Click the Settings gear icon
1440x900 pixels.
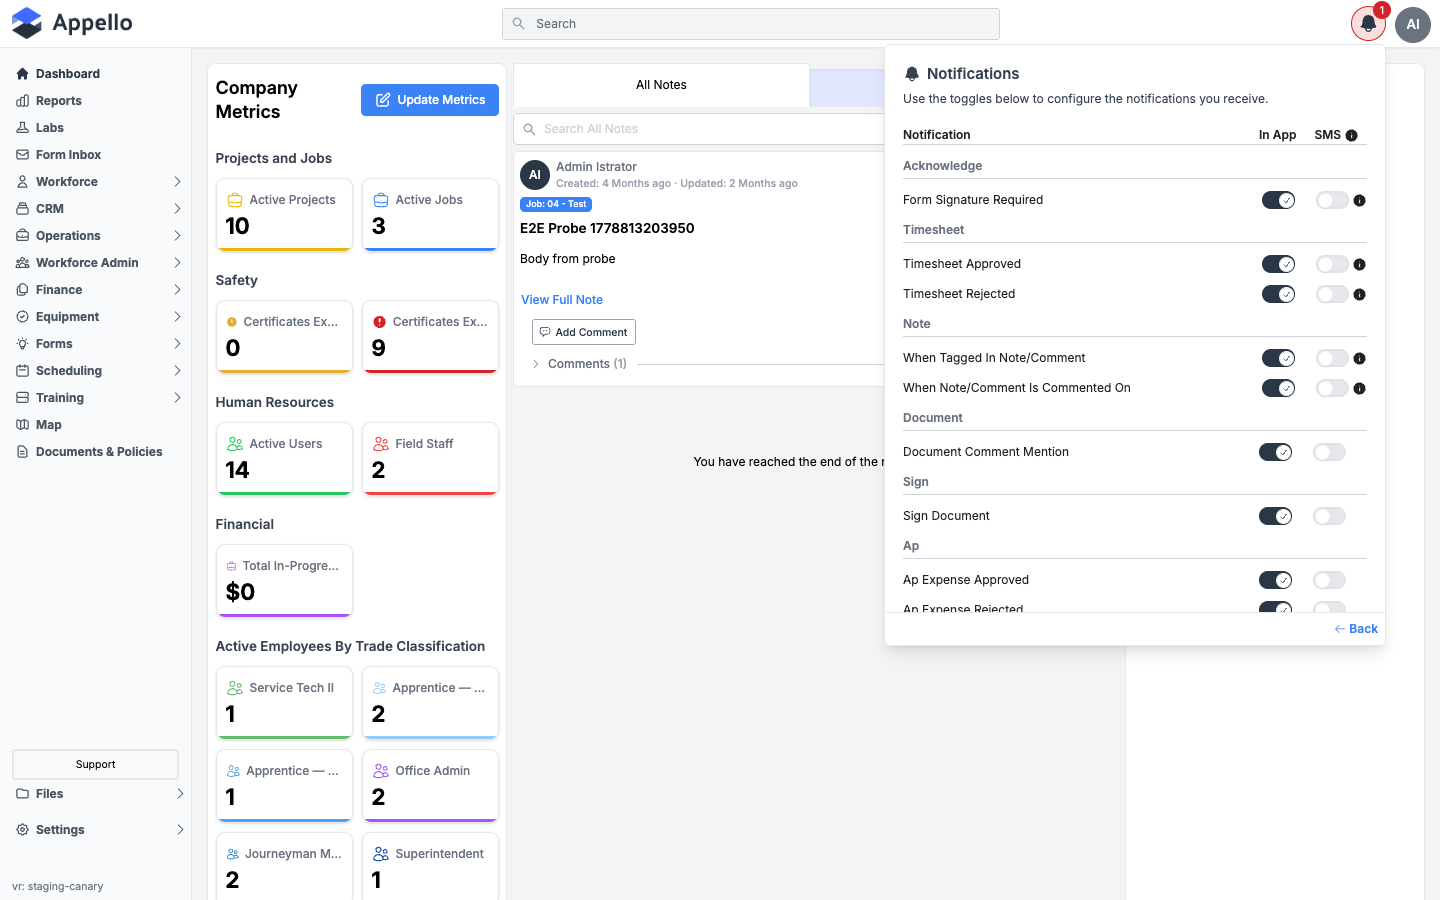click(22, 830)
